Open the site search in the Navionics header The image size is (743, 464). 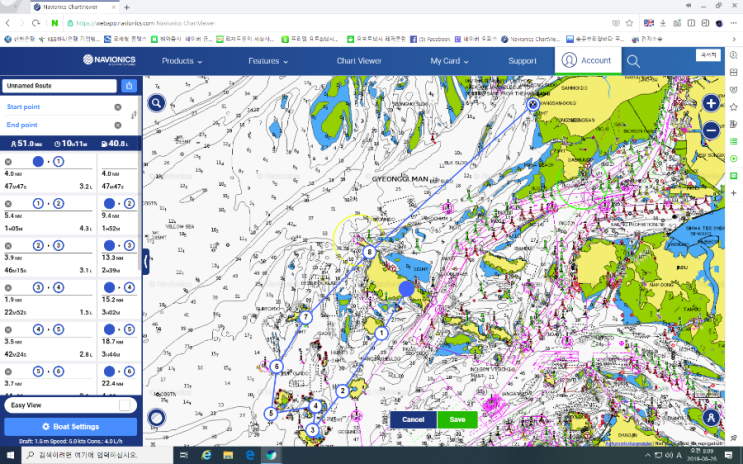point(633,61)
